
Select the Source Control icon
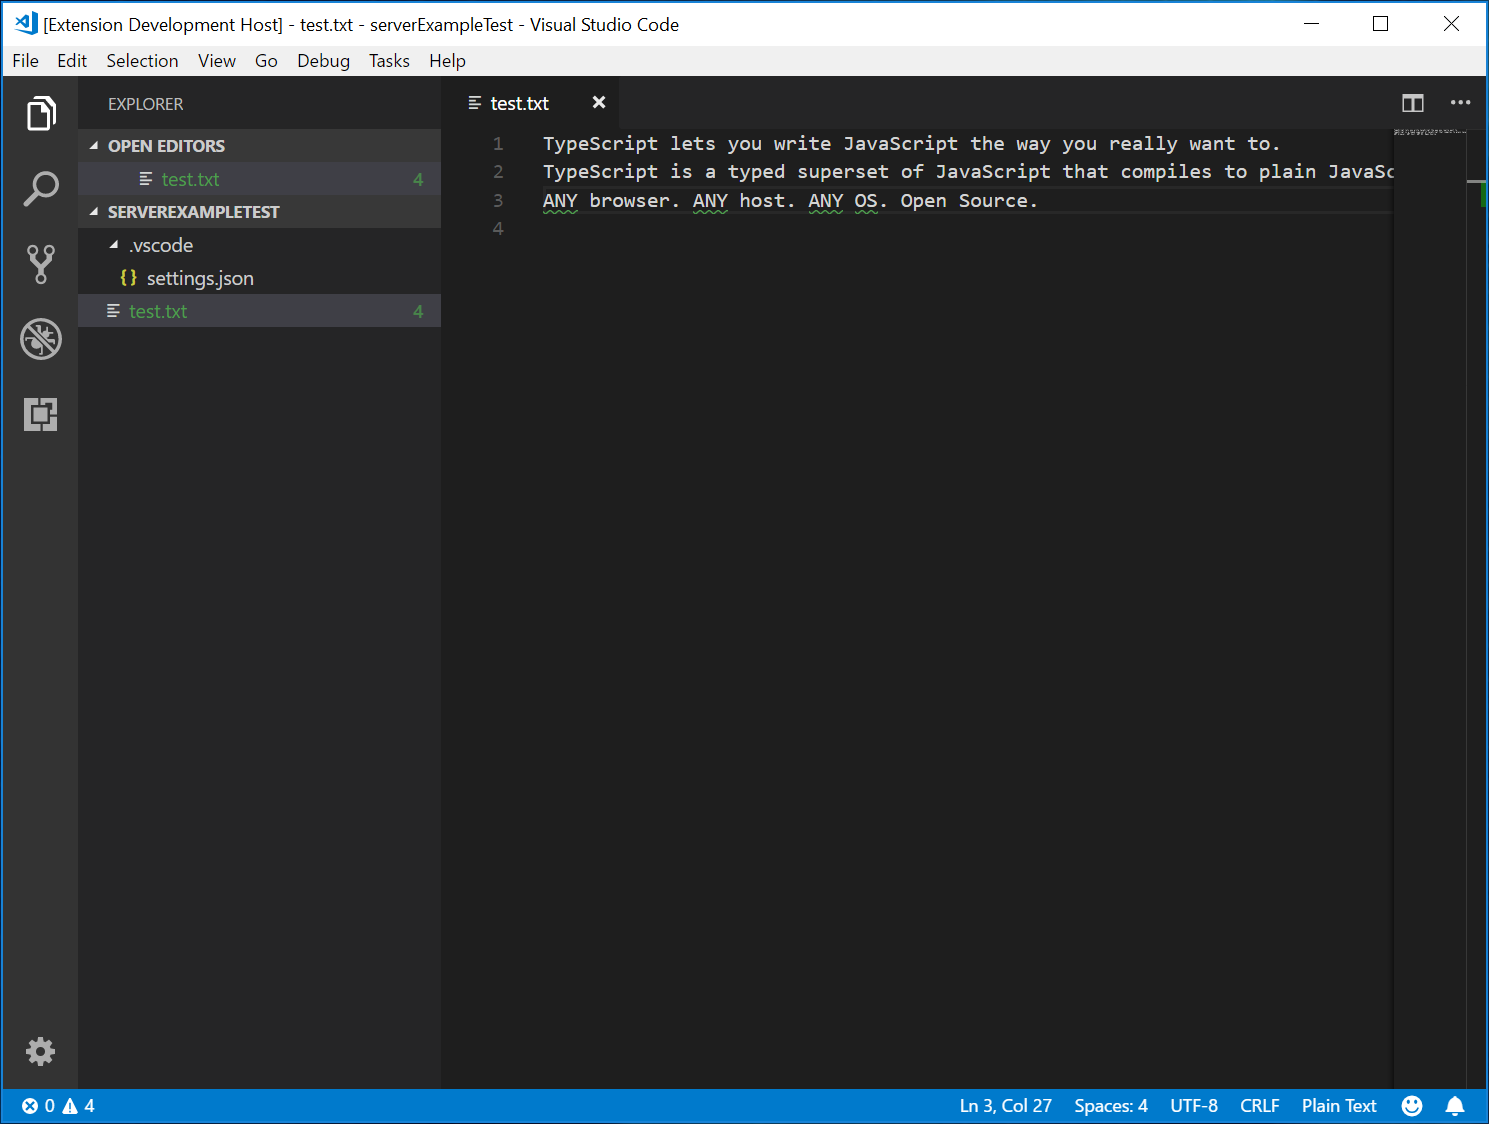pos(40,263)
